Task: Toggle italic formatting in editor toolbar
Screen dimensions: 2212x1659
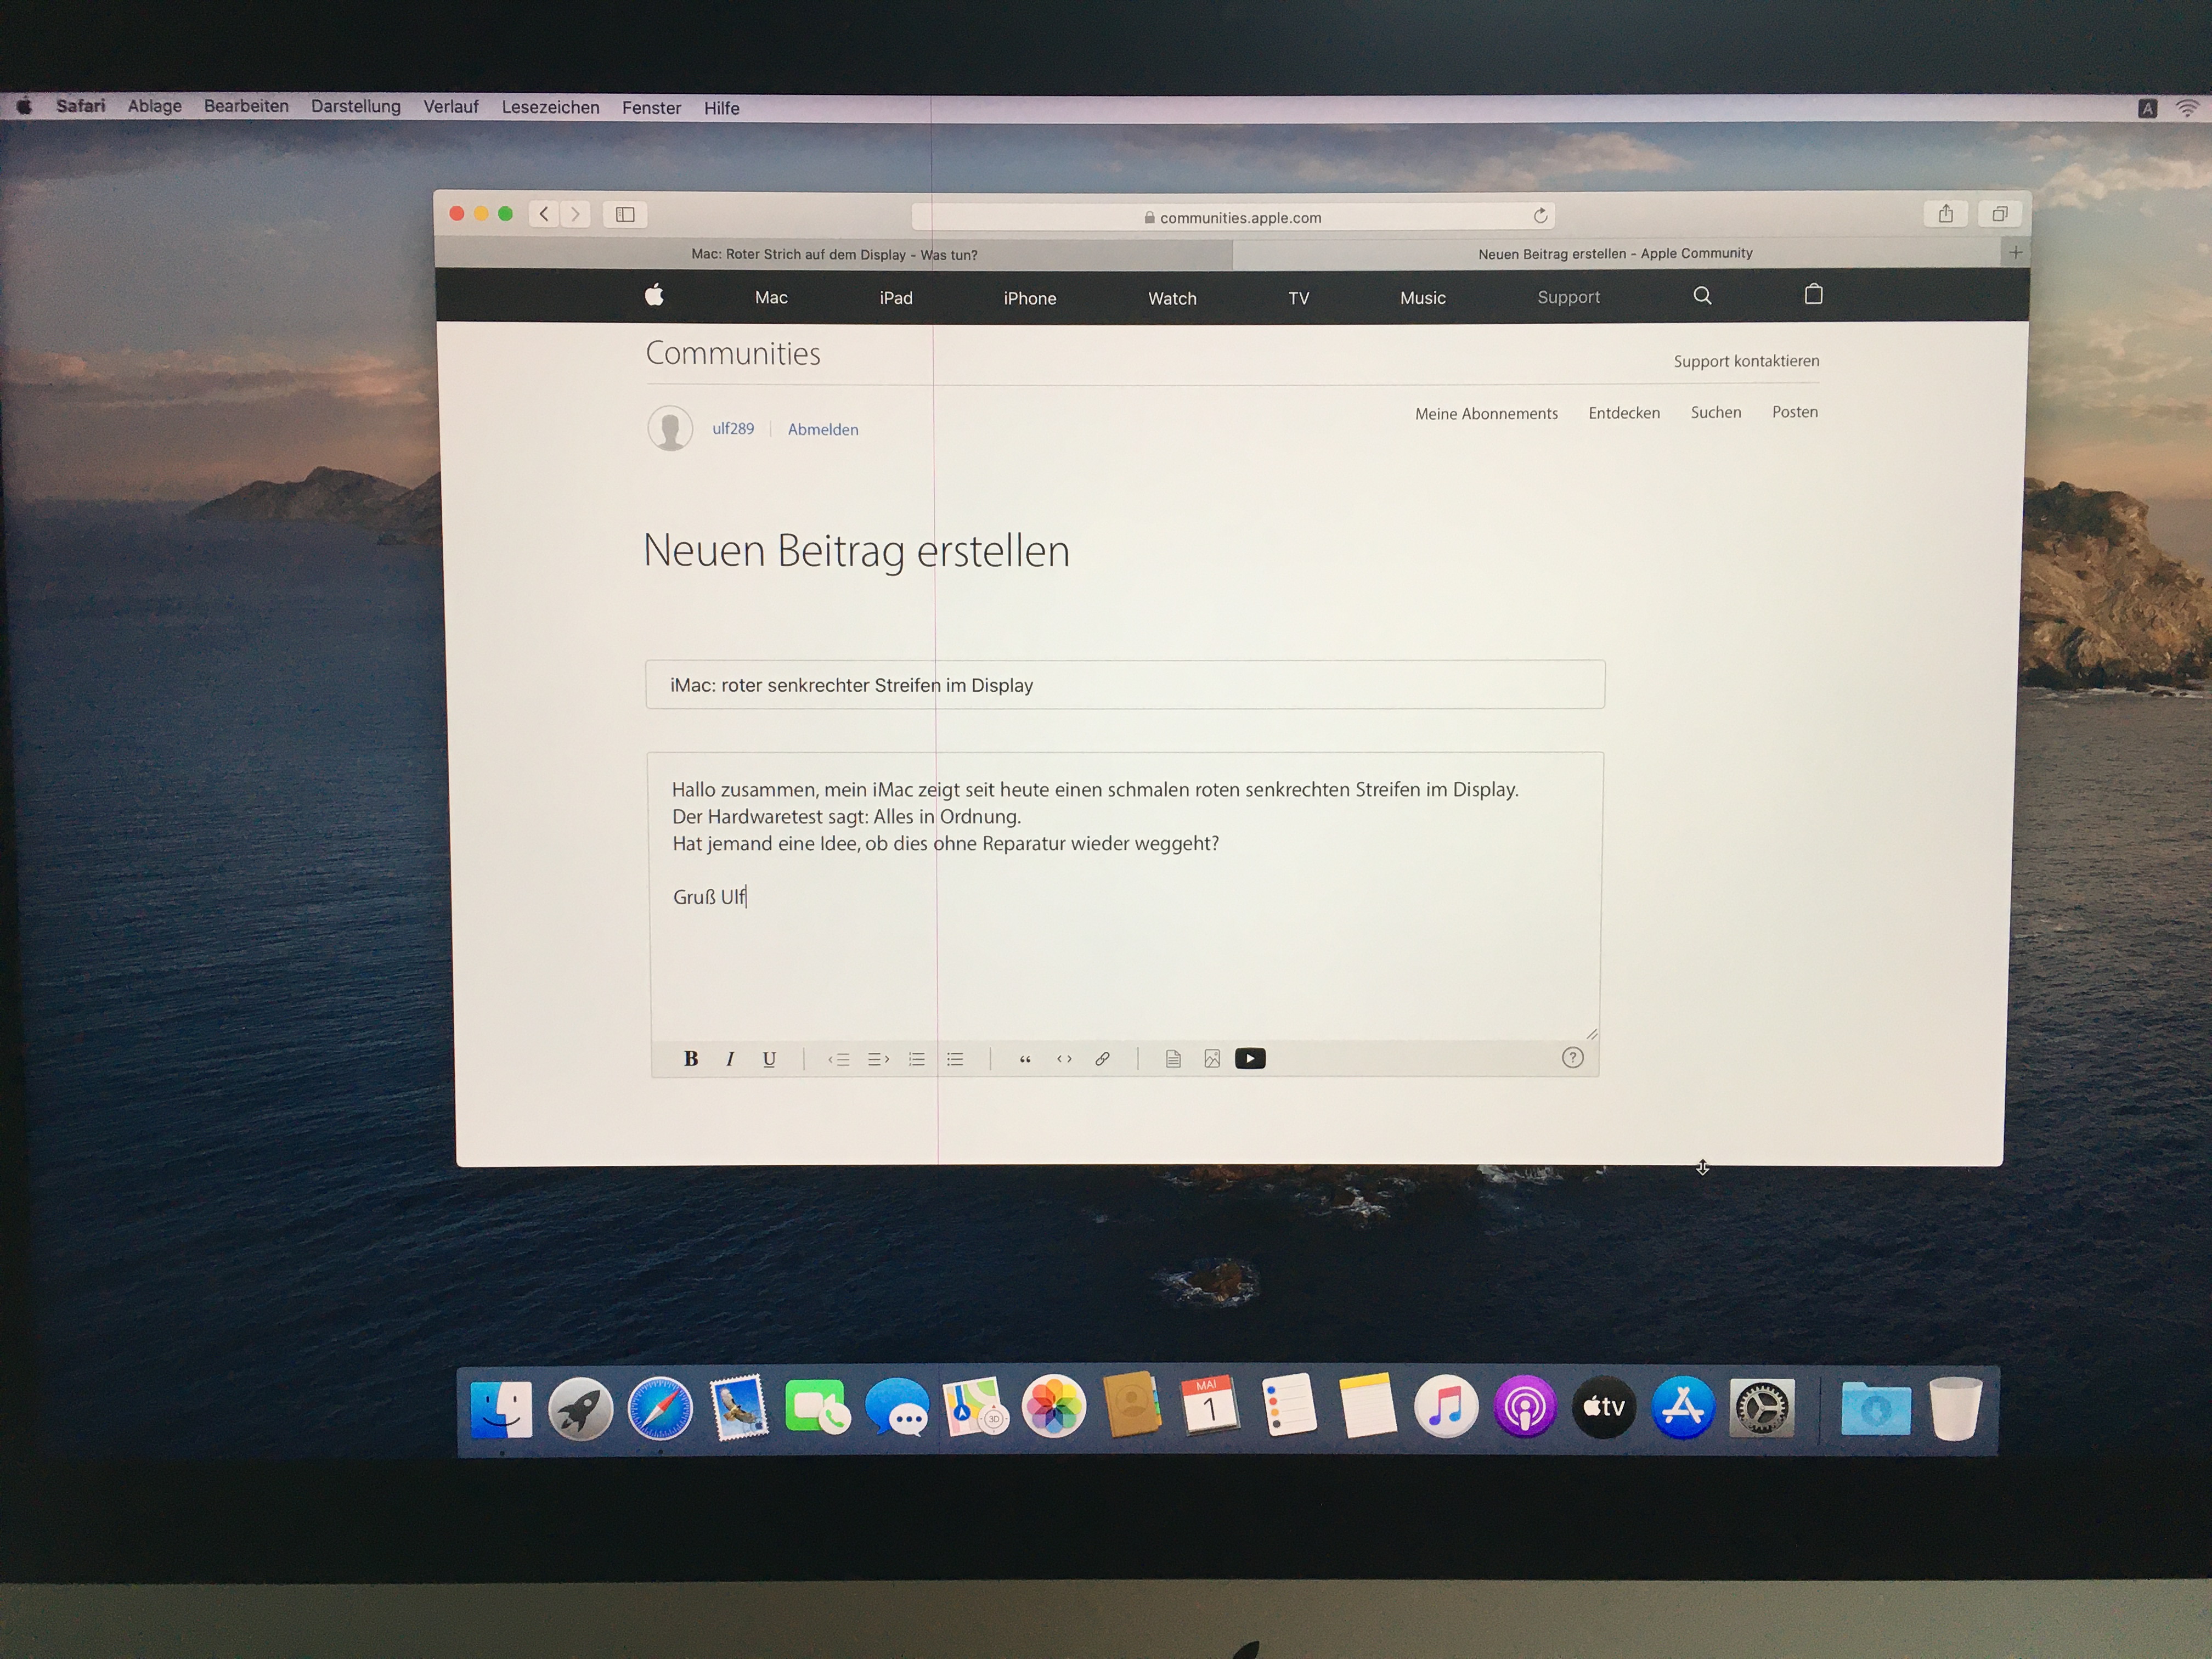Action: [730, 1059]
